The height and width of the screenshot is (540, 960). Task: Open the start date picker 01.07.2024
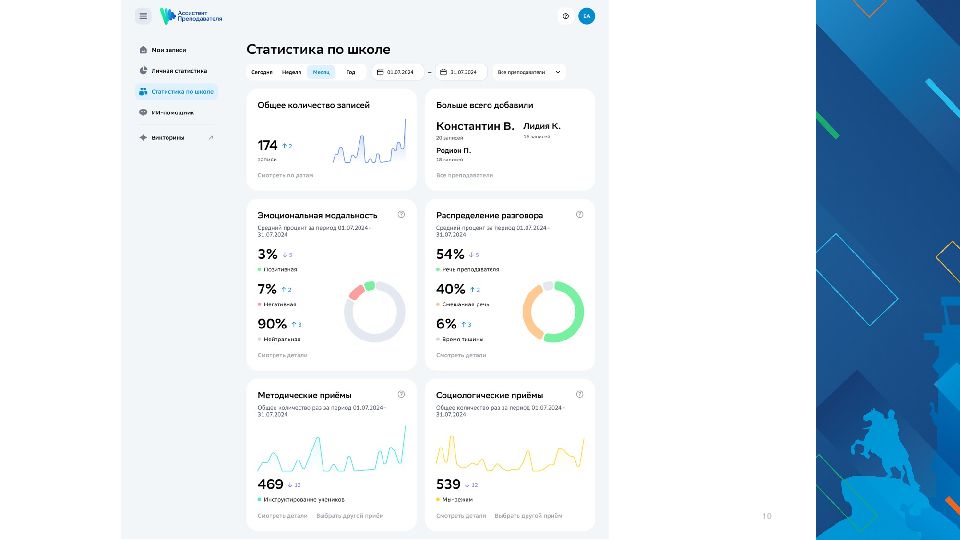point(396,72)
